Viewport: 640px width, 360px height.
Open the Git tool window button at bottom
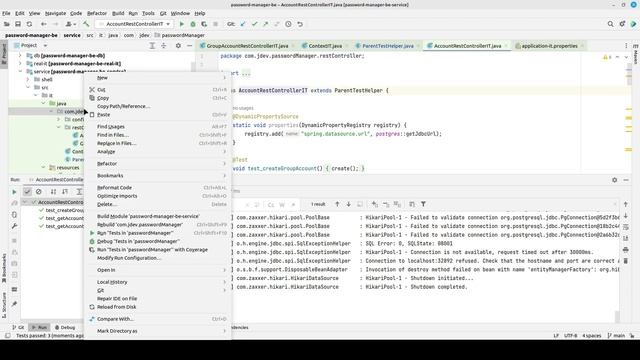18,327
